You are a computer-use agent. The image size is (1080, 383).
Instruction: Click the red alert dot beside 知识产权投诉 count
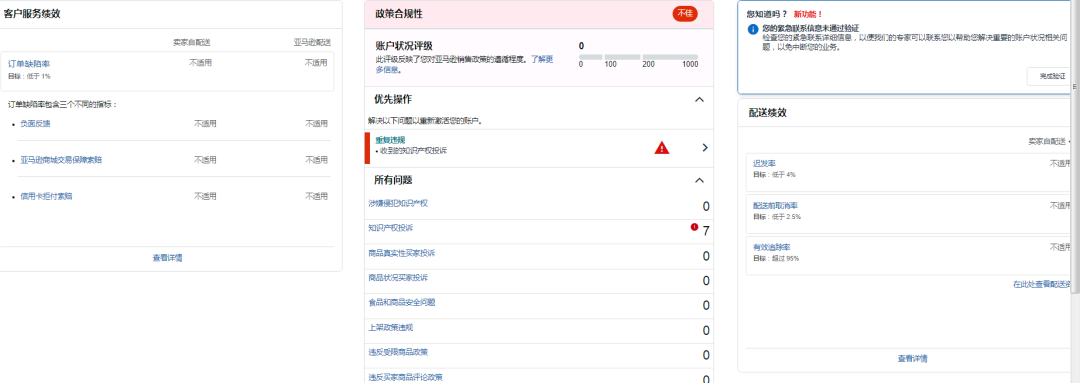[x=694, y=227]
